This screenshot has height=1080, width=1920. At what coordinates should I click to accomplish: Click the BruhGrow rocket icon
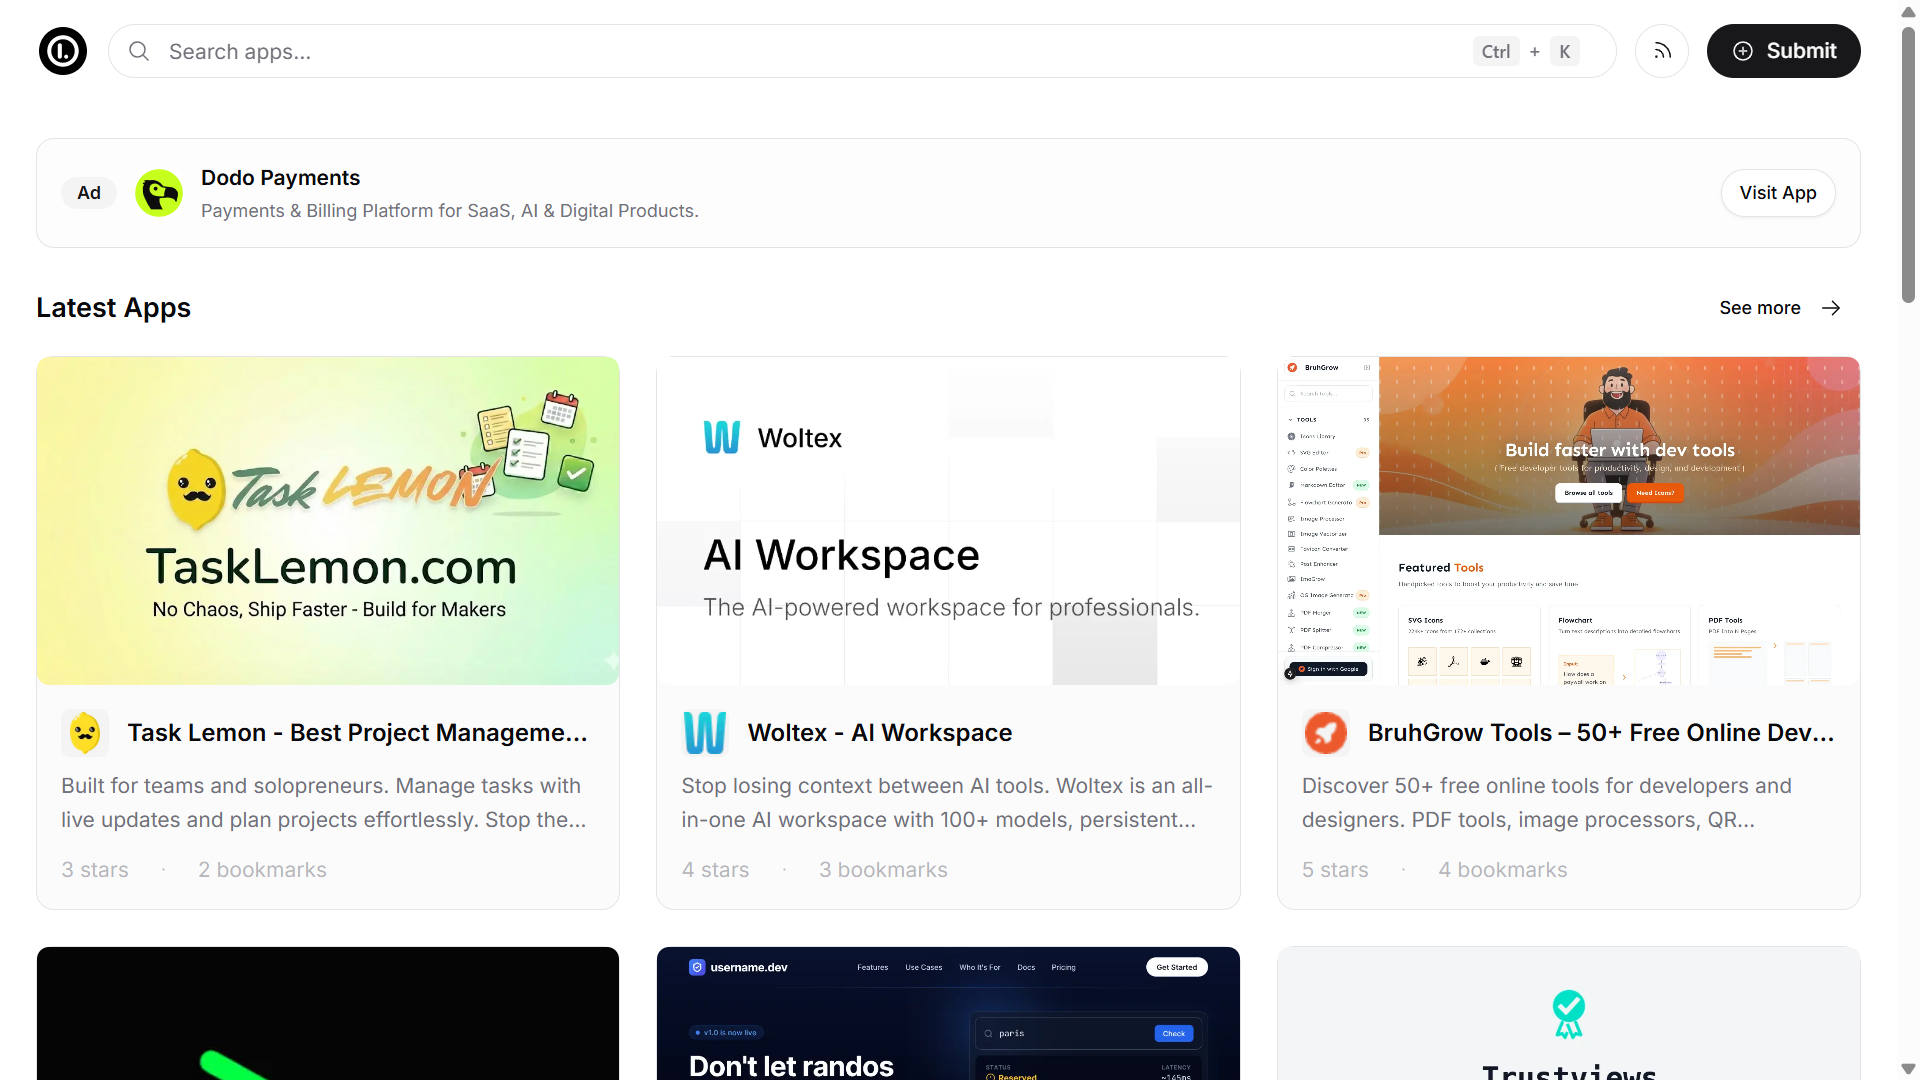[x=1326, y=733]
